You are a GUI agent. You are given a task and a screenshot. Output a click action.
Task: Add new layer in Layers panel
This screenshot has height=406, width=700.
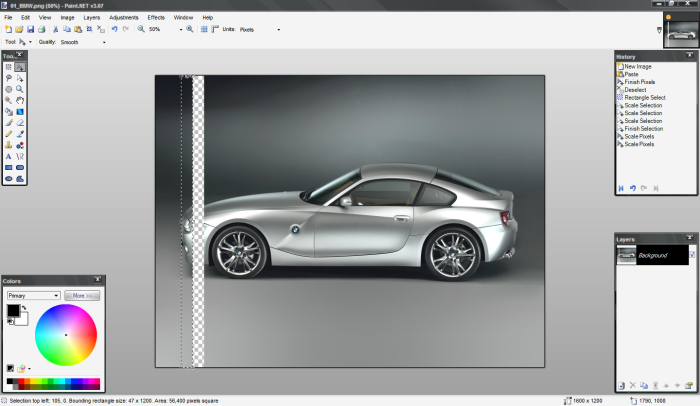pyautogui.click(x=621, y=384)
